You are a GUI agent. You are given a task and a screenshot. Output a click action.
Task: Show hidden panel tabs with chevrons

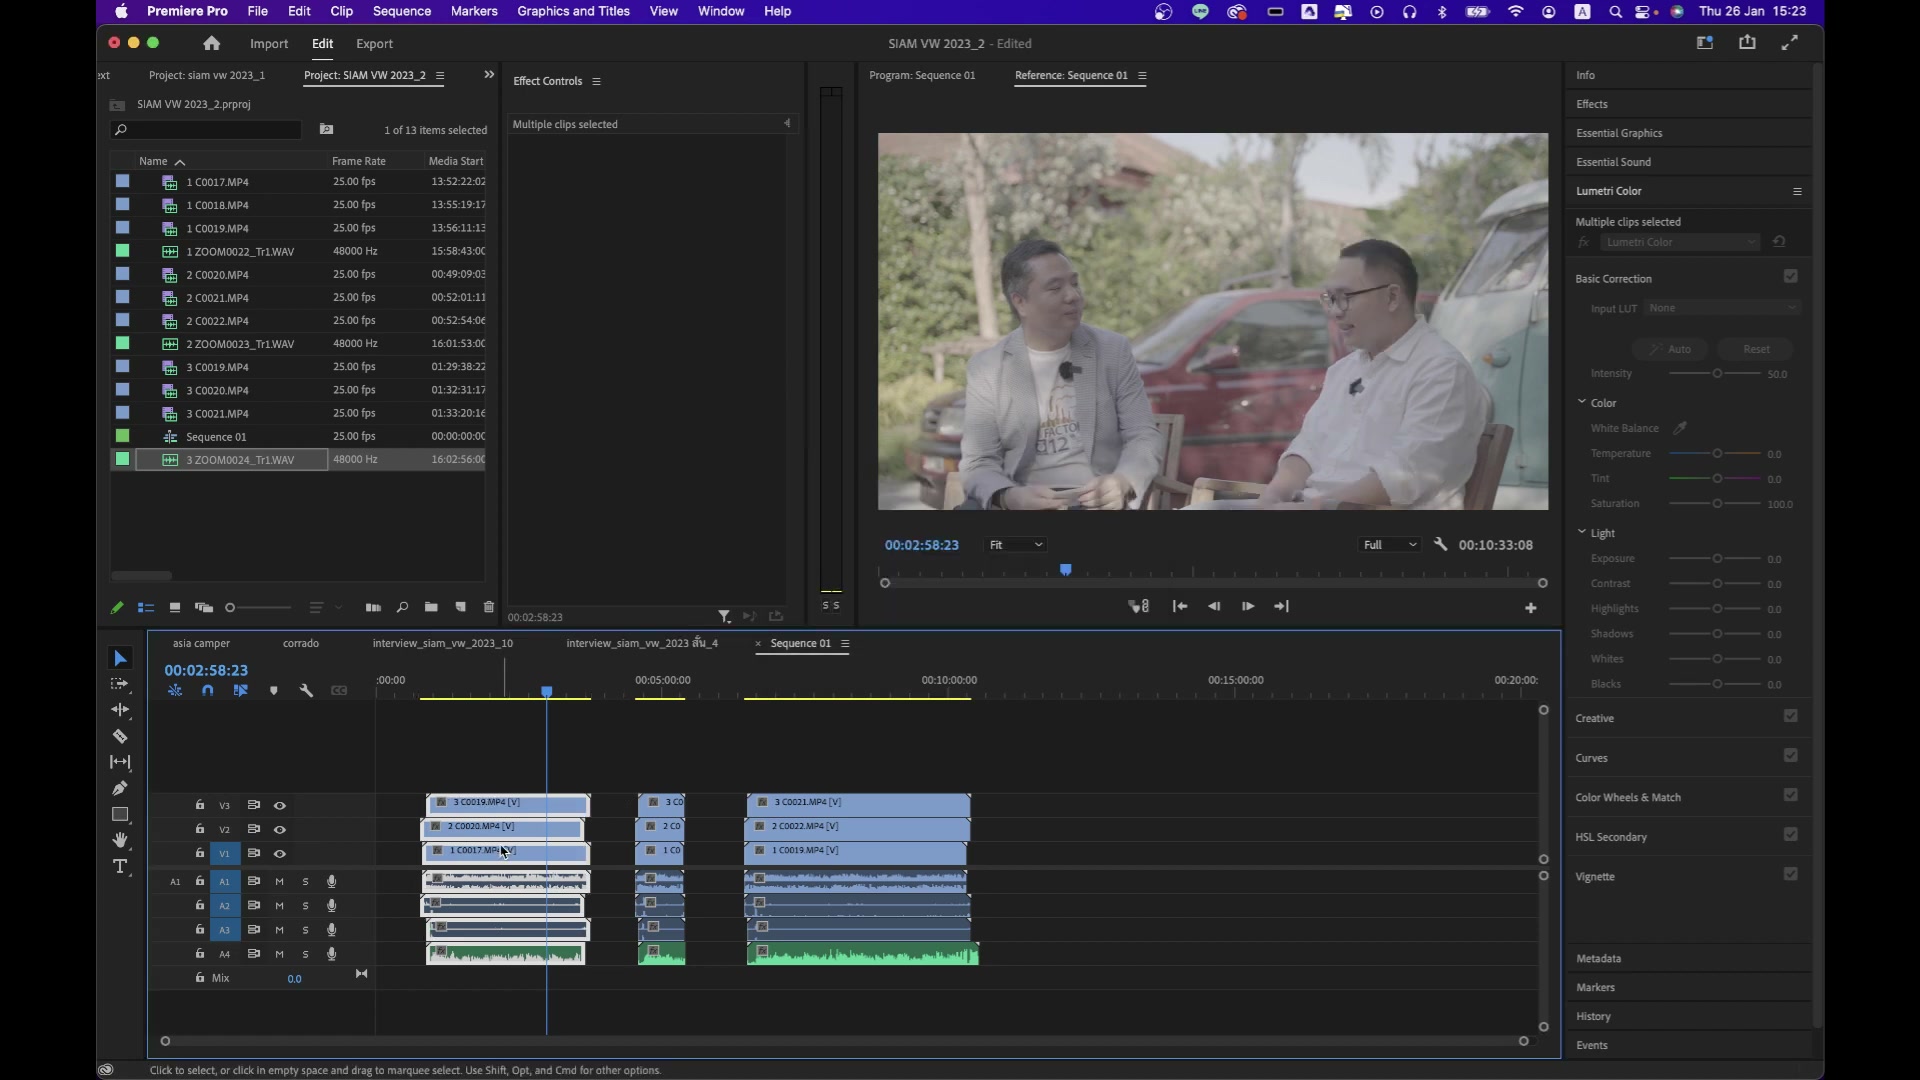click(x=489, y=75)
